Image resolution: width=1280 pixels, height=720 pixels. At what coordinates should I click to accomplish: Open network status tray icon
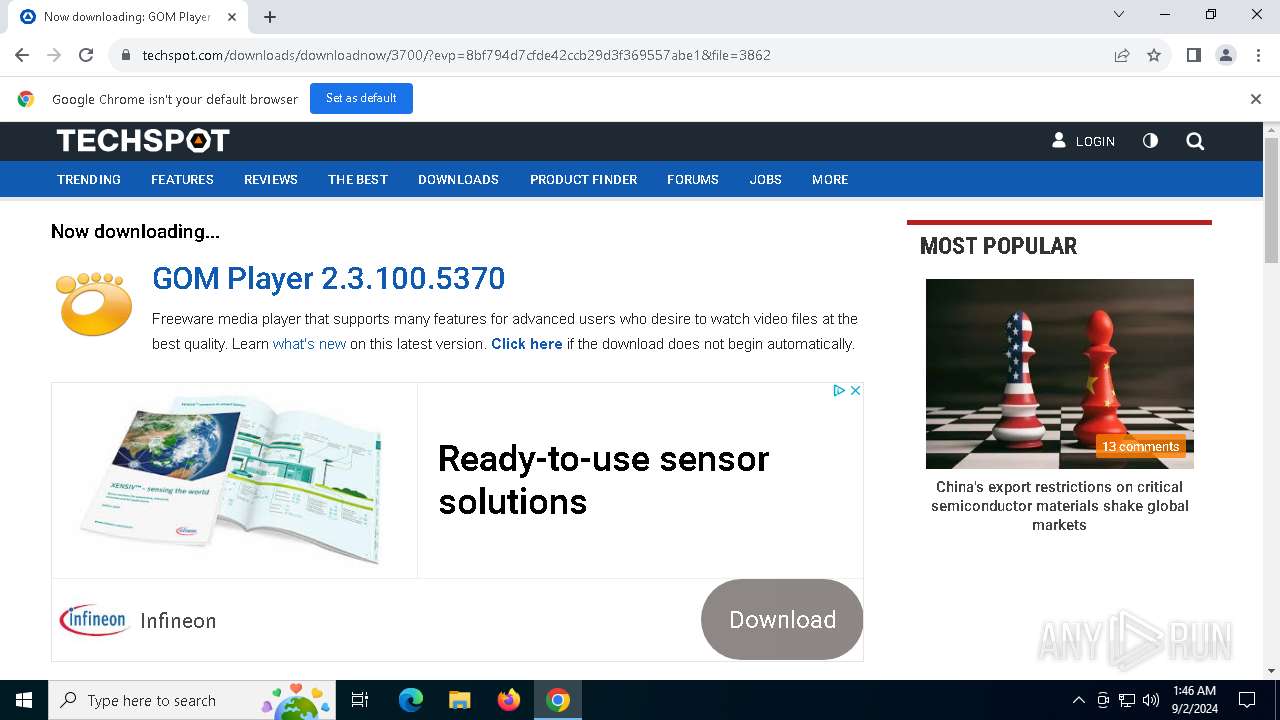click(1127, 700)
